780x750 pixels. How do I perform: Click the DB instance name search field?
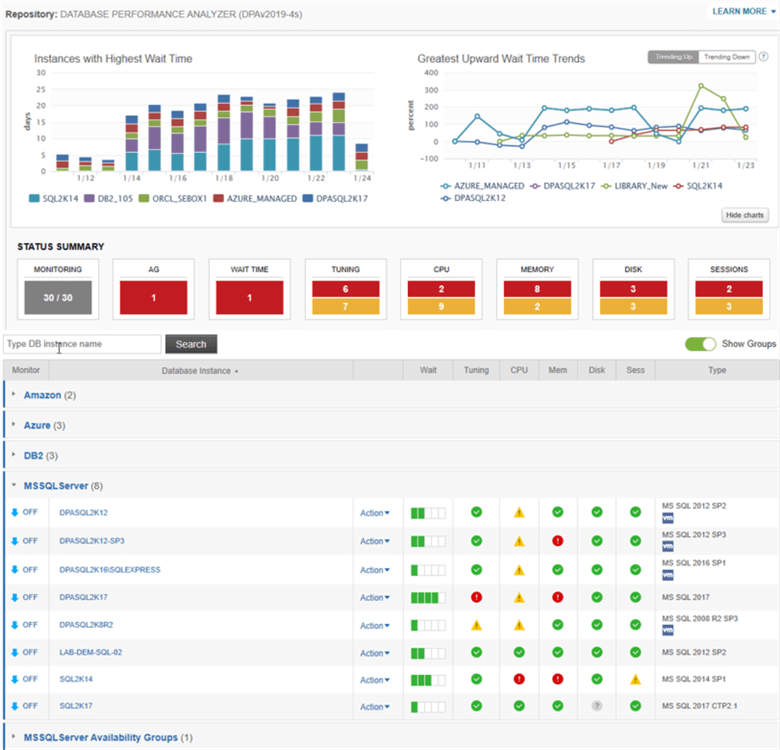point(82,344)
